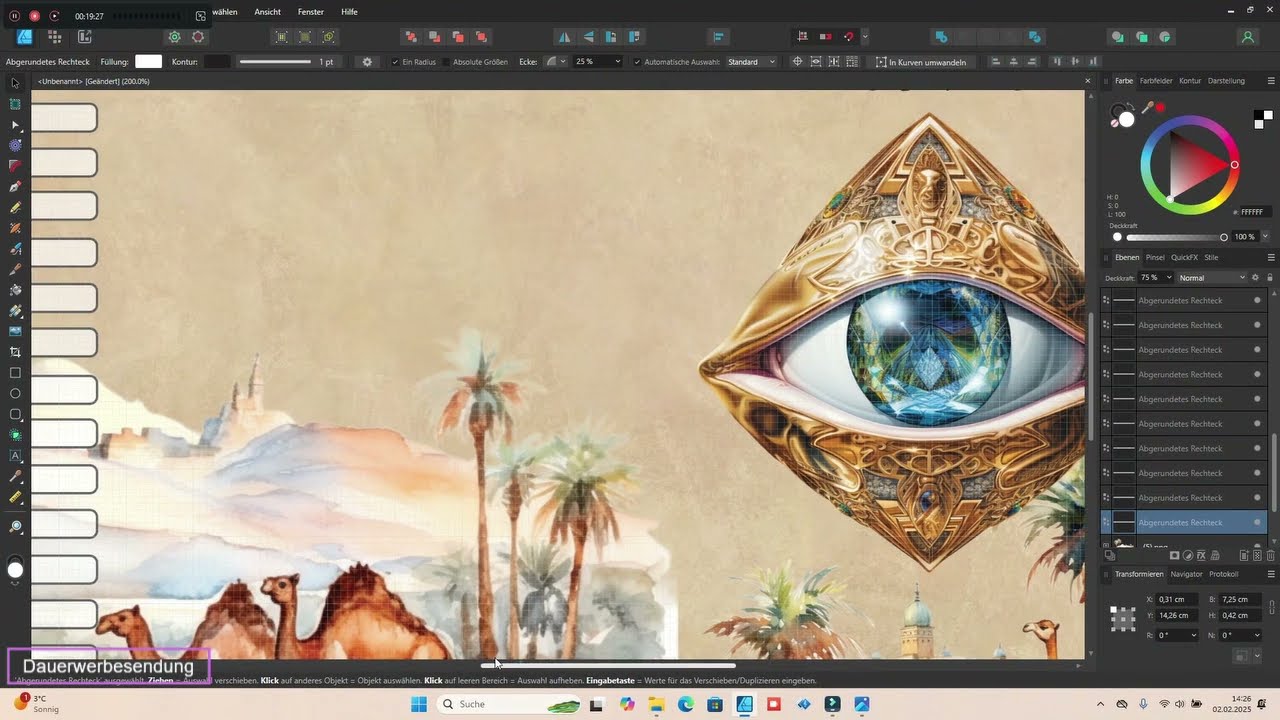
Task: Click the align left icon in context toolbar
Action: 995,62
